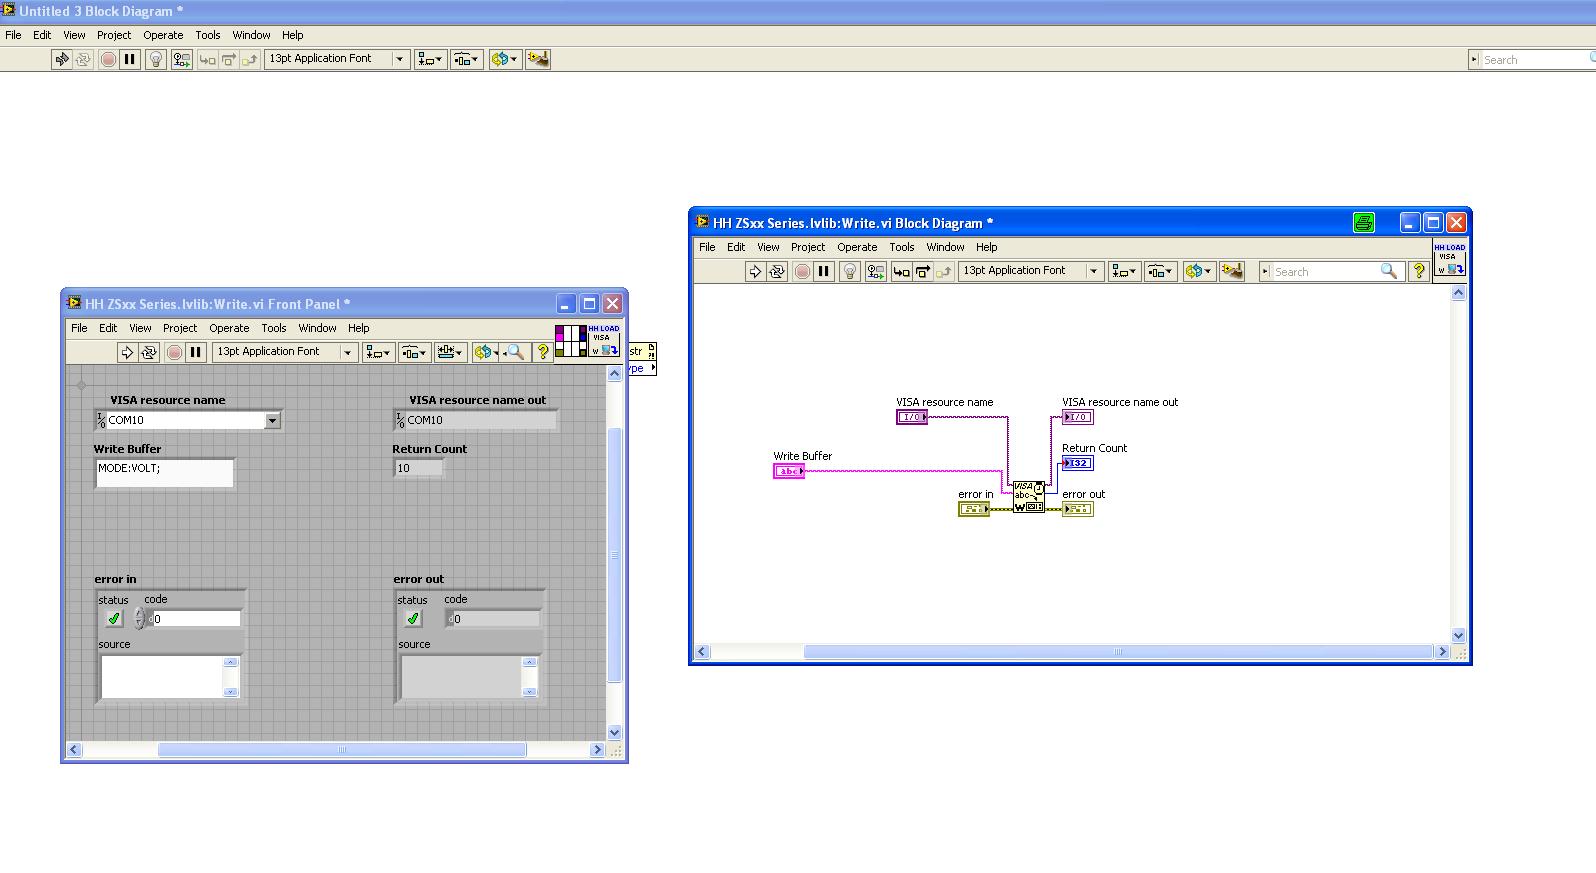
Task: Toggle Highlight Execution lightbulb in Write.vi block diagram
Action: point(849,271)
